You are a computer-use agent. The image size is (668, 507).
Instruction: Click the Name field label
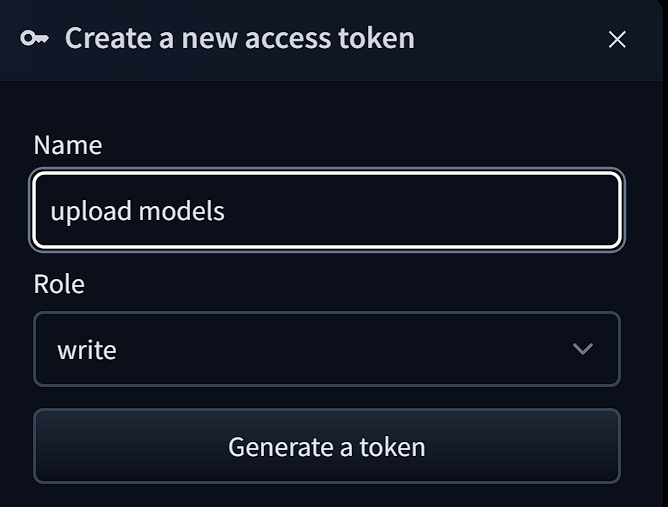68,145
